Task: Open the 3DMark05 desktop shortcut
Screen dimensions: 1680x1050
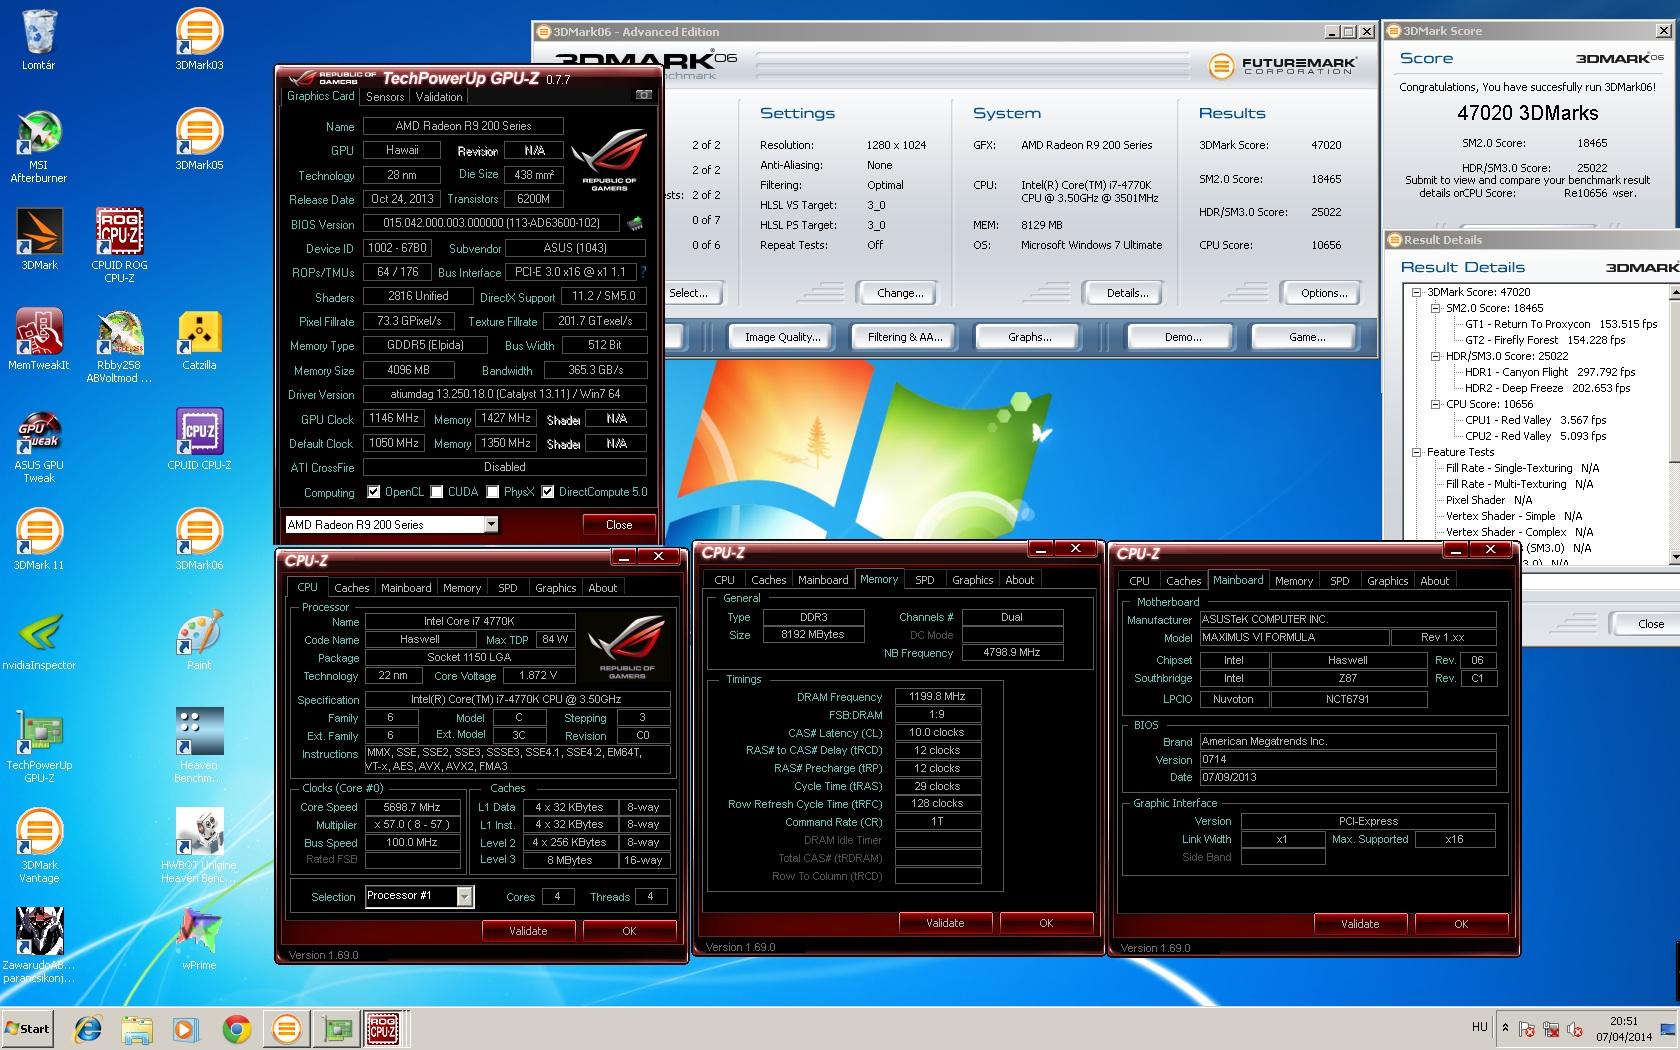Action: [x=199, y=140]
